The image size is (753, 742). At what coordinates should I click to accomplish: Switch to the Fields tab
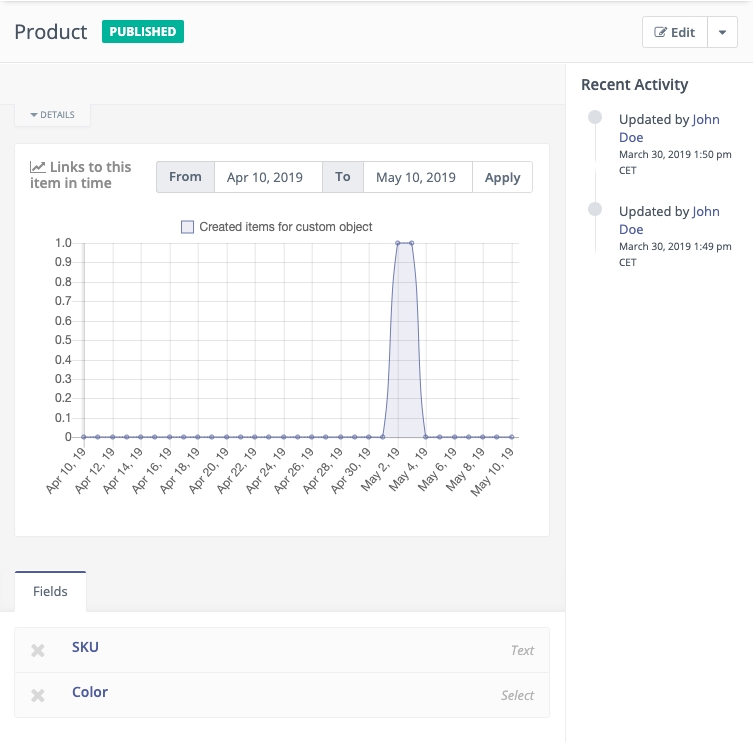[x=50, y=591]
